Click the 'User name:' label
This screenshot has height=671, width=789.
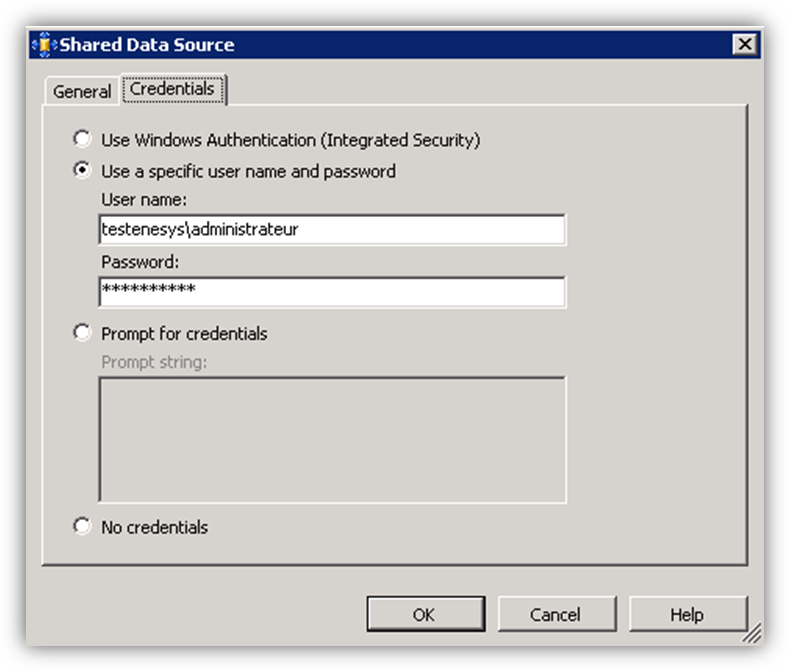[x=150, y=201]
